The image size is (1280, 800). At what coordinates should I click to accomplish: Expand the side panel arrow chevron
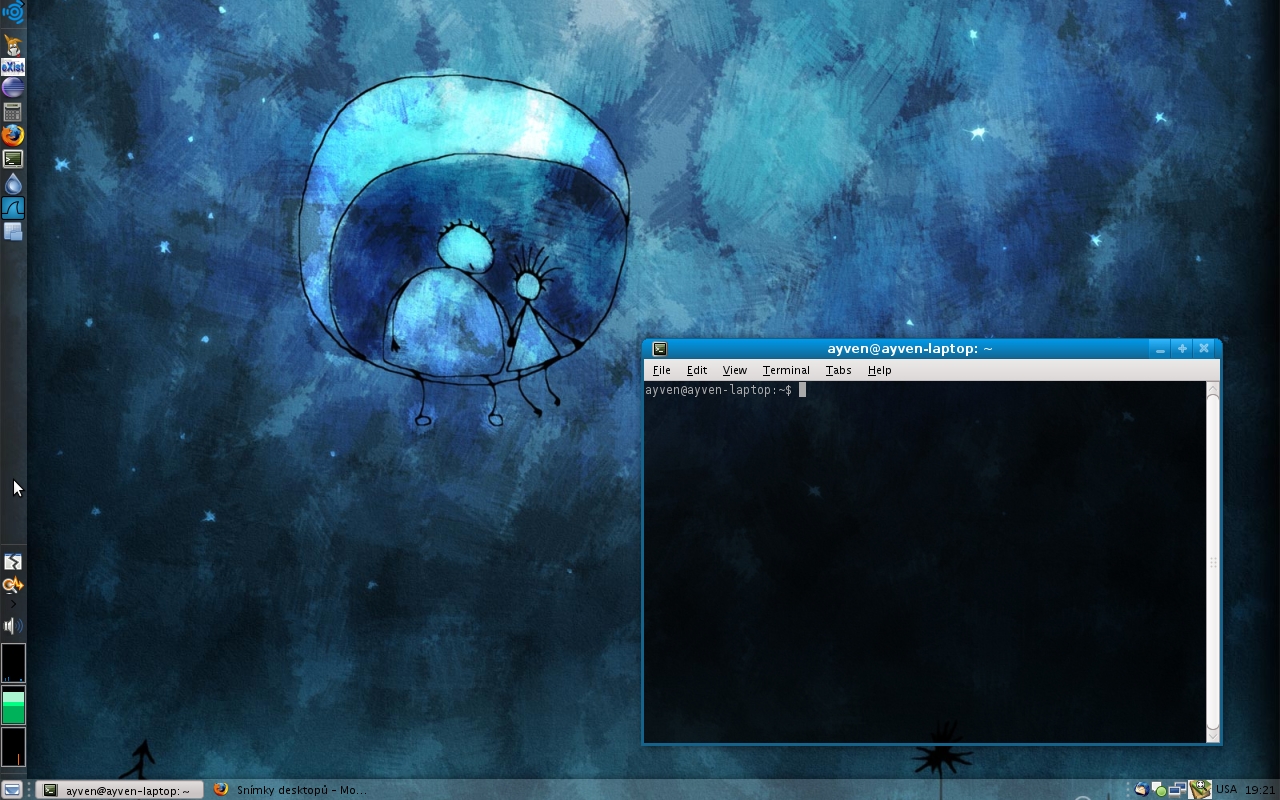click(x=12, y=604)
